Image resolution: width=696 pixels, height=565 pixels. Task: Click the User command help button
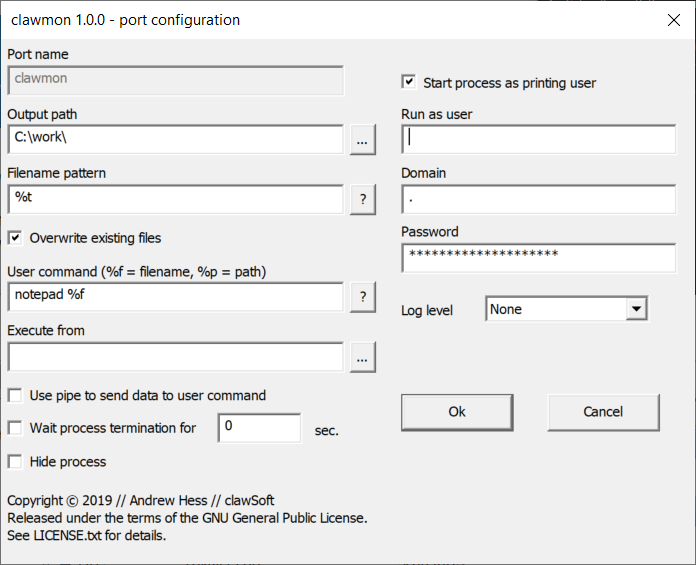click(x=362, y=297)
